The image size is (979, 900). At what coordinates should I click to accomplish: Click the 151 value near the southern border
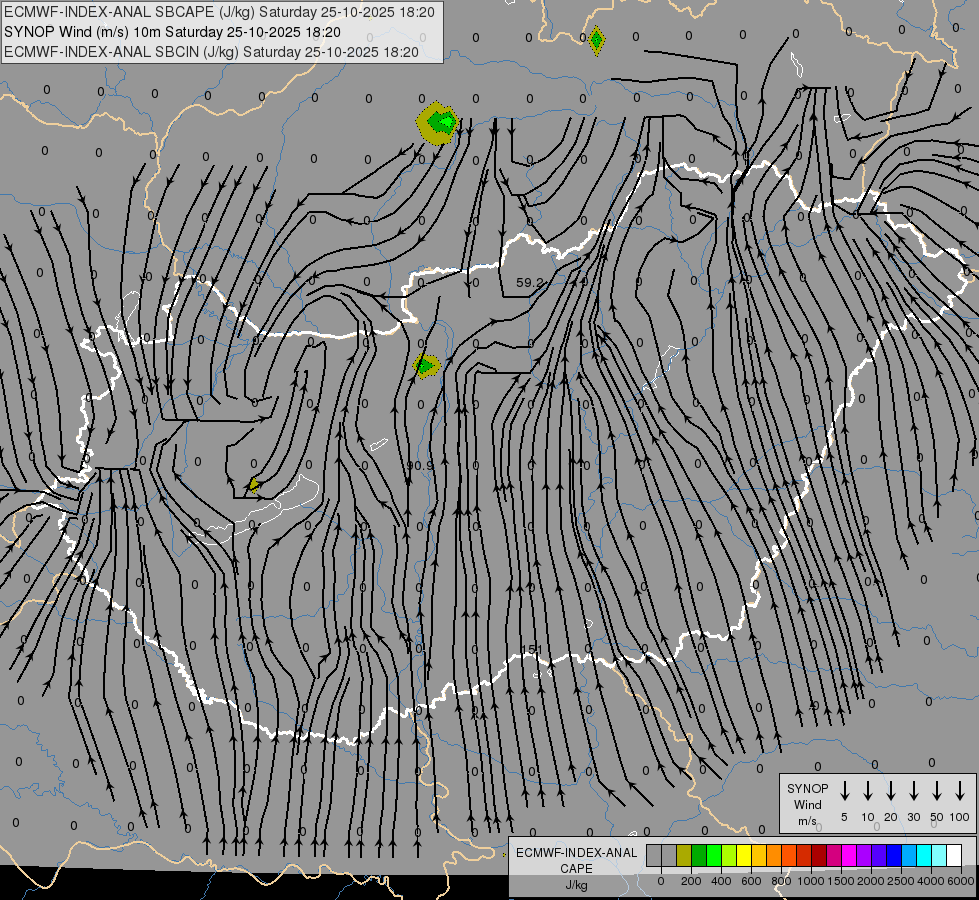531,650
